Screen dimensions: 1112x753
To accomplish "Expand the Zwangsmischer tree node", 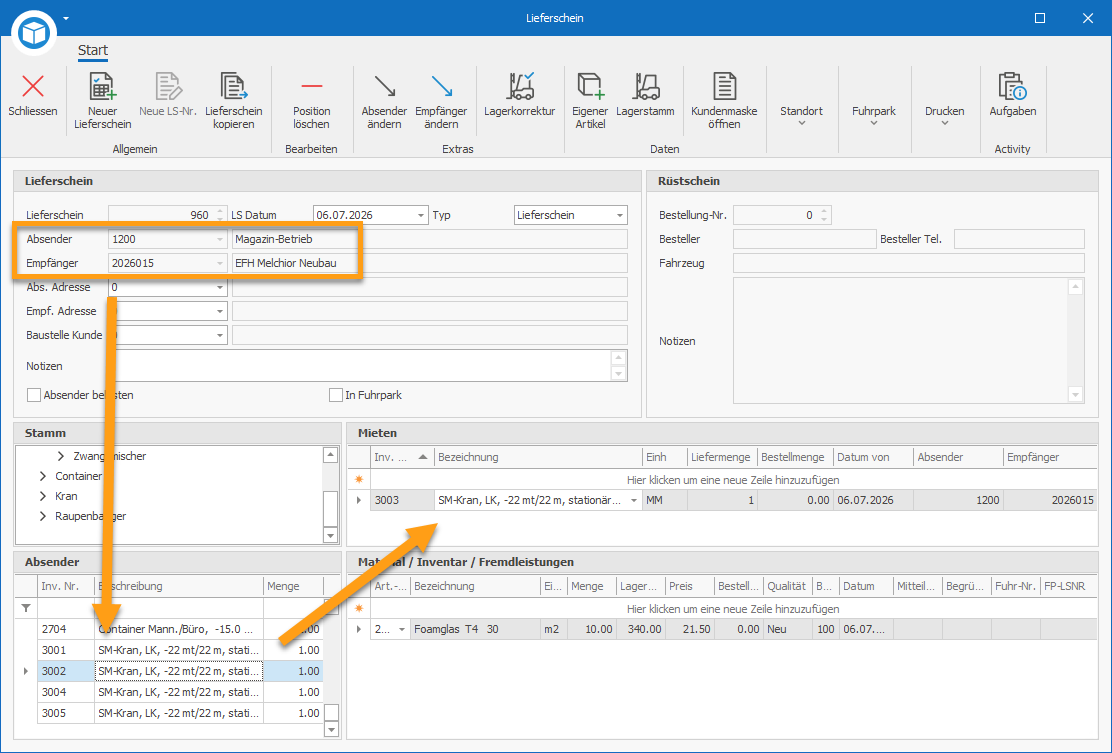I will pyautogui.click(x=61, y=457).
